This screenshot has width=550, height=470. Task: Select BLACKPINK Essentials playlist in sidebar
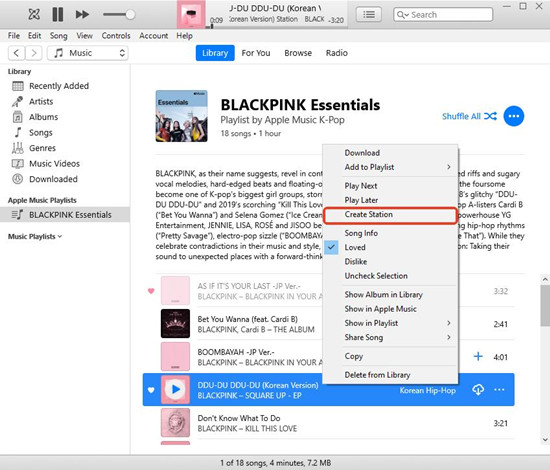[65, 215]
